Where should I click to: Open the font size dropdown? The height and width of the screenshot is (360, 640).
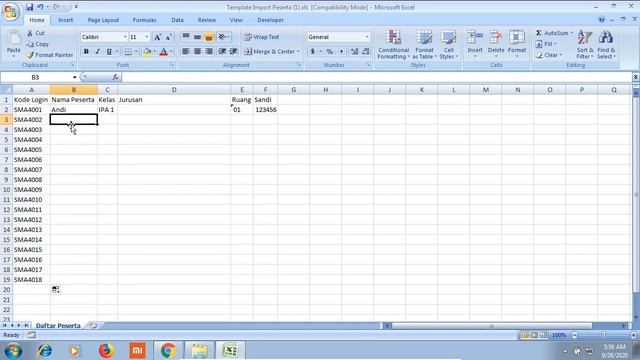147,37
